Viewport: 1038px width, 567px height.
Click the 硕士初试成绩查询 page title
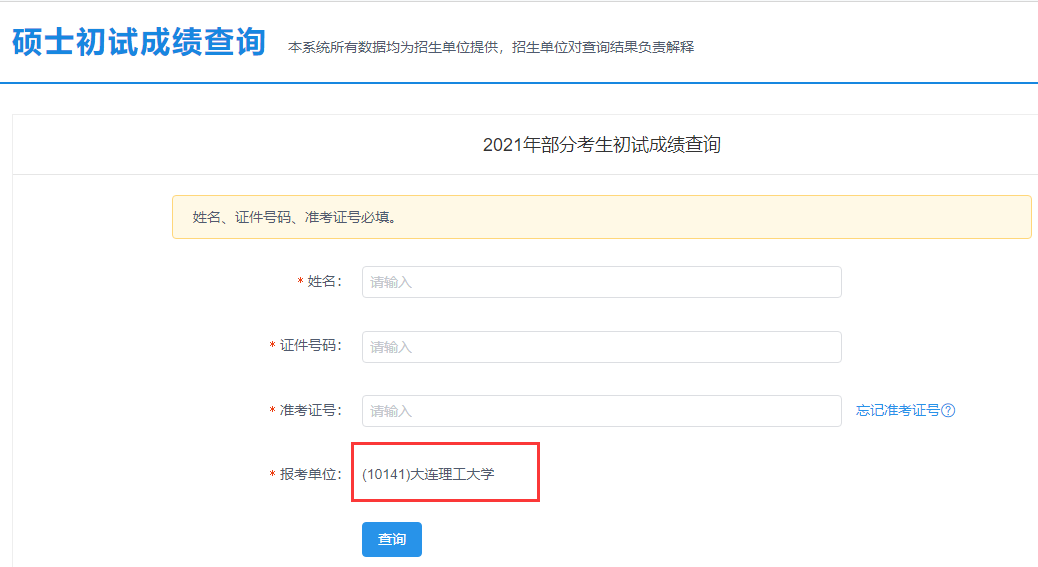point(139,43)
